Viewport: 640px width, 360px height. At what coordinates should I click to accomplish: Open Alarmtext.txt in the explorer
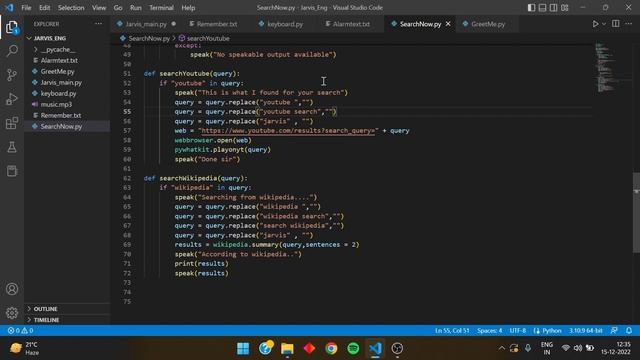coord(59,60)
